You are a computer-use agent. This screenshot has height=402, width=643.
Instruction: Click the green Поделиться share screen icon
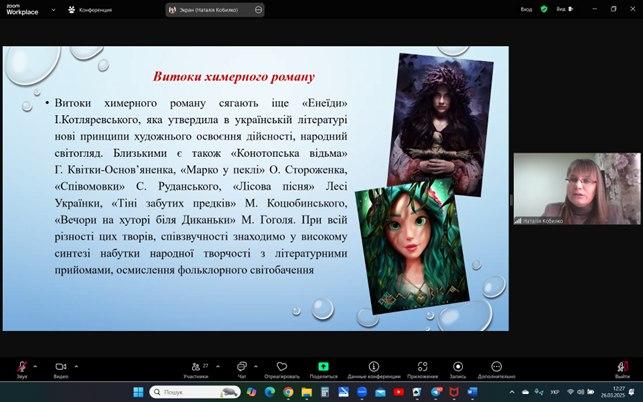click(x=323, y=367)
